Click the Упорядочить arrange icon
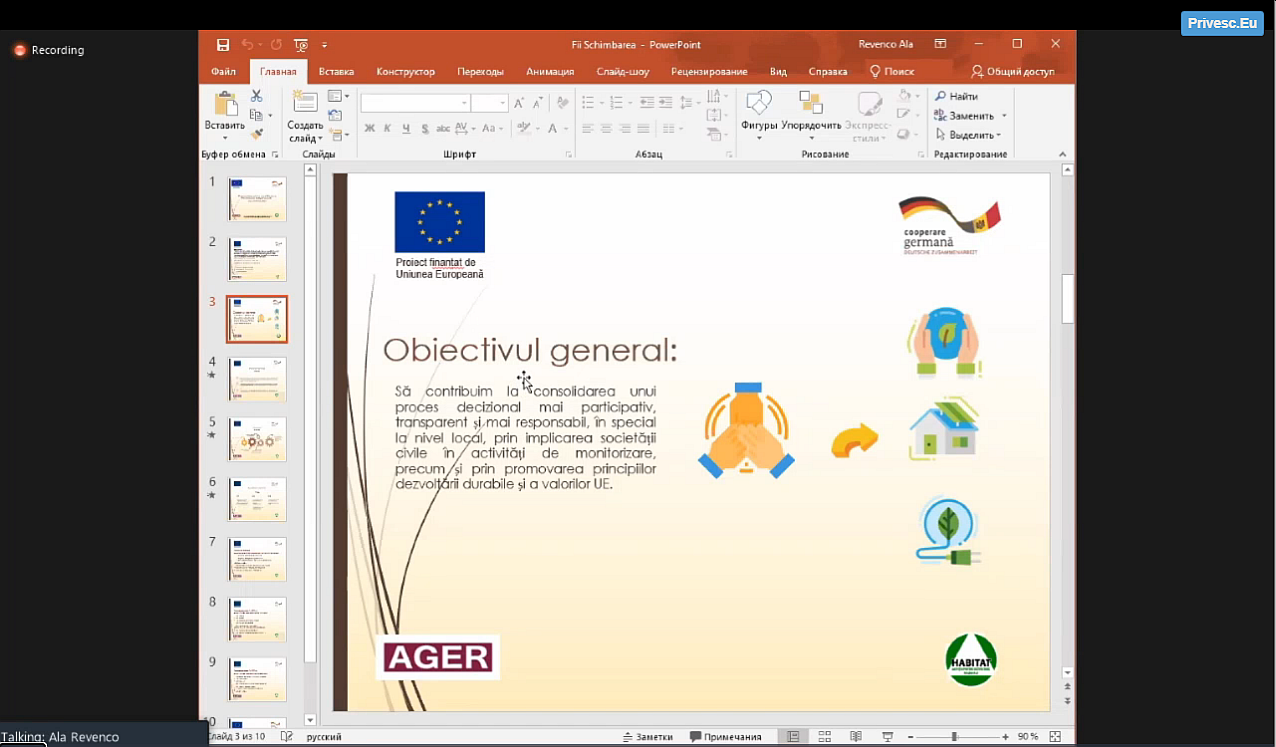The width and height of the screenshot is (1276, 747). [811, 113]
